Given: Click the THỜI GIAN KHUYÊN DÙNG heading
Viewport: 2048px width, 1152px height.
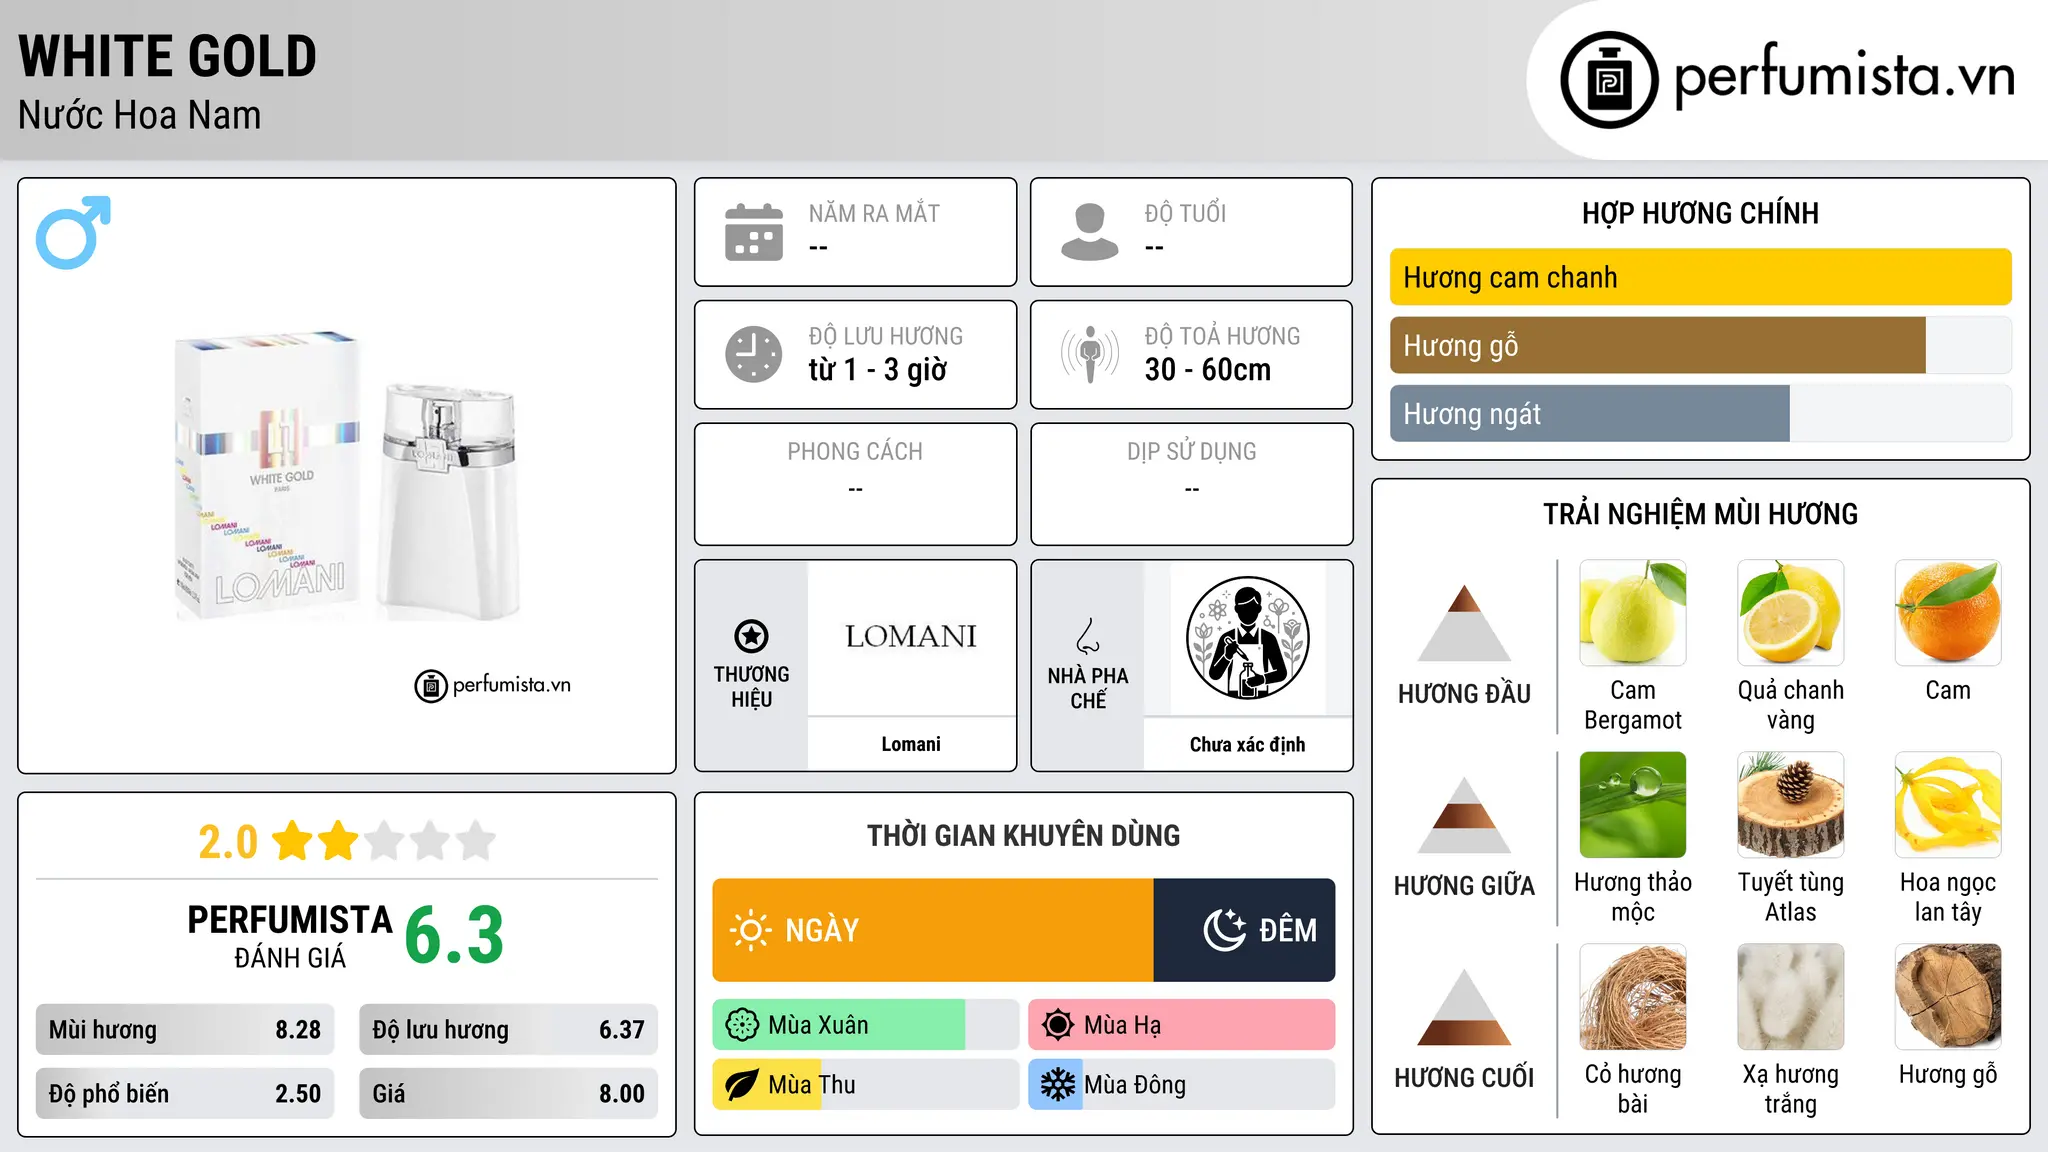Looking at the screenshot, I should pos(1023,835).
